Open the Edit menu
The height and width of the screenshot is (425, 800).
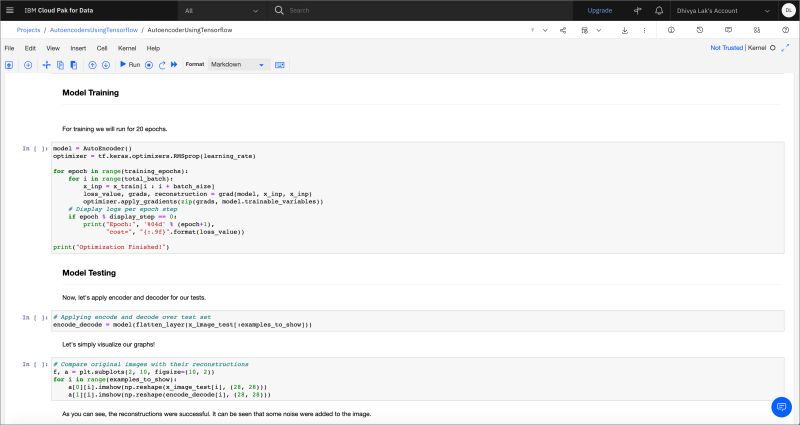click(30, 48)
